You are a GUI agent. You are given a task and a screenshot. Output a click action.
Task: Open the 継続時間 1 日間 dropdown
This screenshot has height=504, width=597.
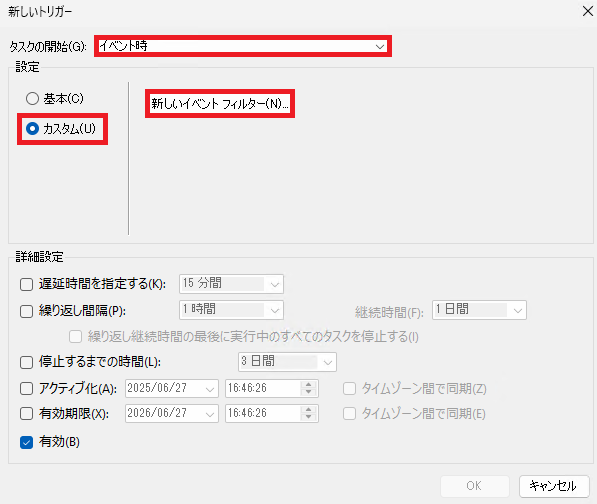pyautogui.click(x=479, y=310)
